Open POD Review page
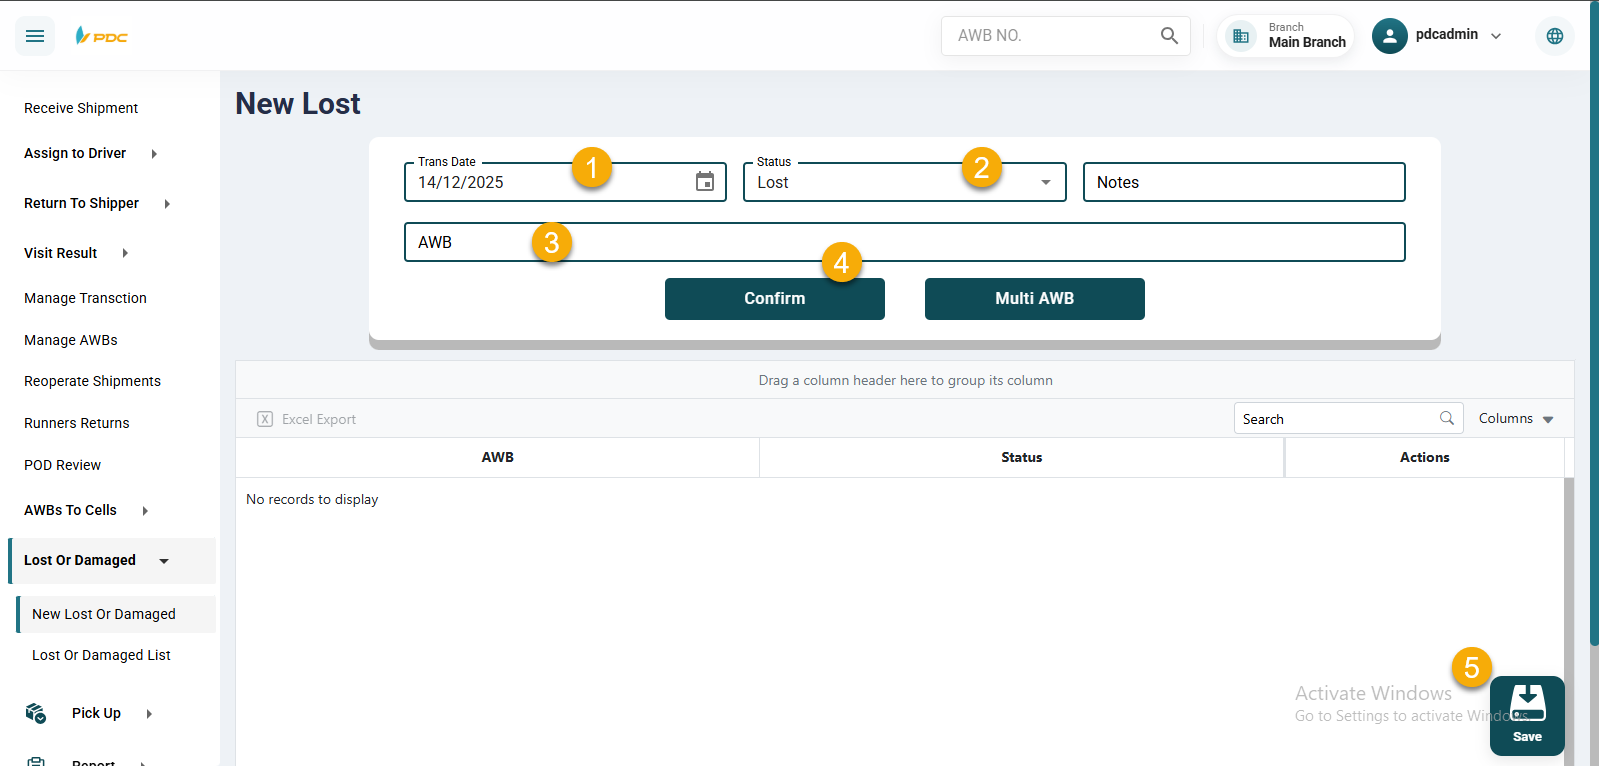This screenshot has width=1599, height=766. pos(62,465)
